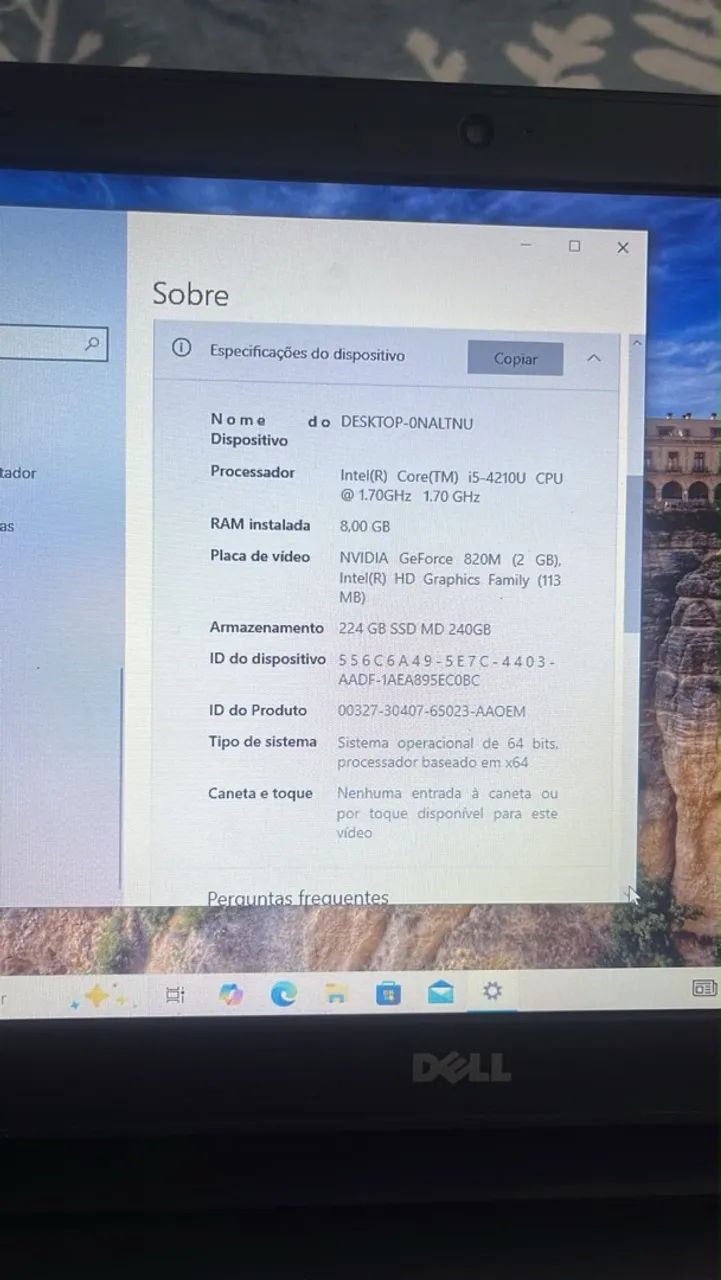Click the sparkle search highlight icon on taskbar

97,996
